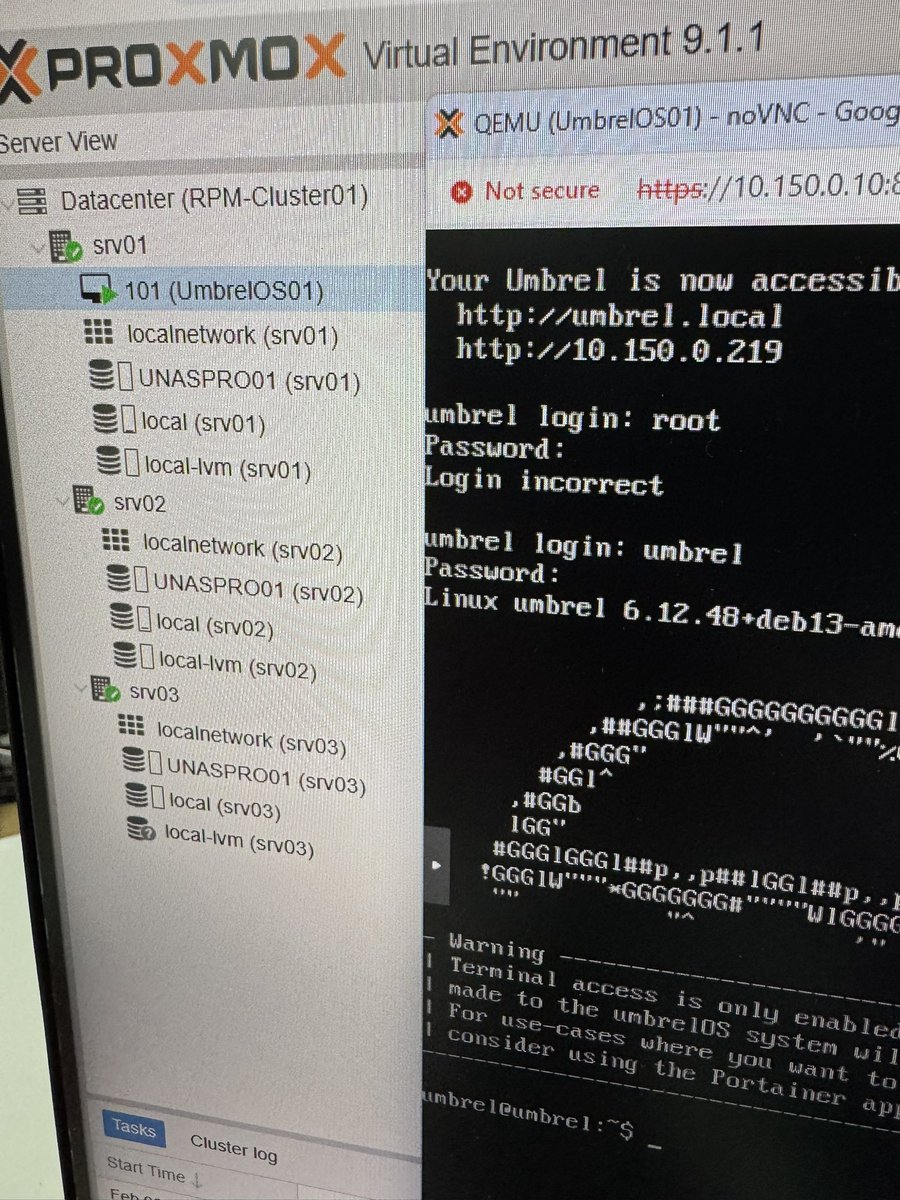Screen dimensions: 900x1200
Task: Select local-lvm (srv03) storage
Action: pos(239,841)
